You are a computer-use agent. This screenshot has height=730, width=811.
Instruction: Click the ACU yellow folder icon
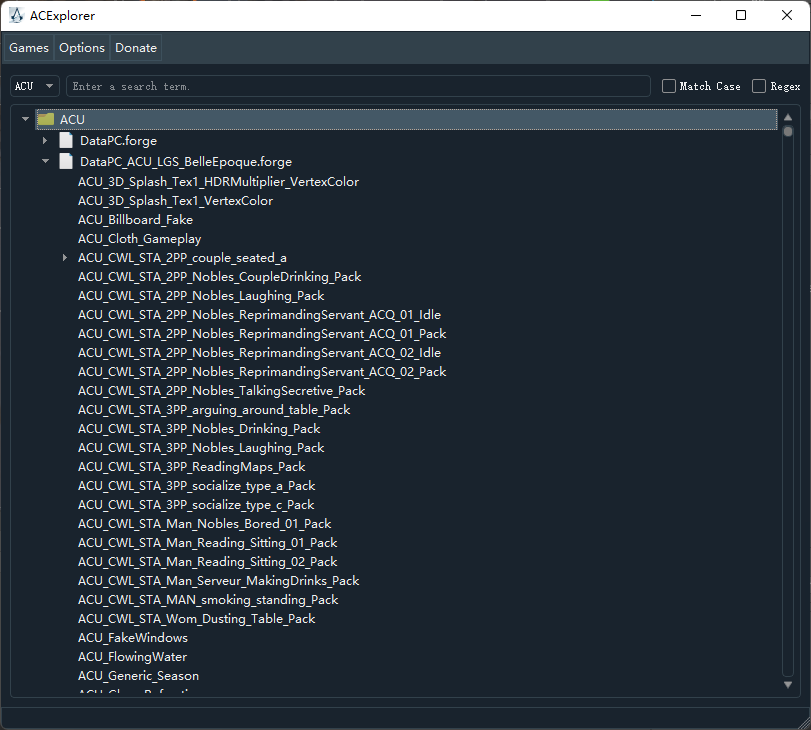click(x=46, y=120)
